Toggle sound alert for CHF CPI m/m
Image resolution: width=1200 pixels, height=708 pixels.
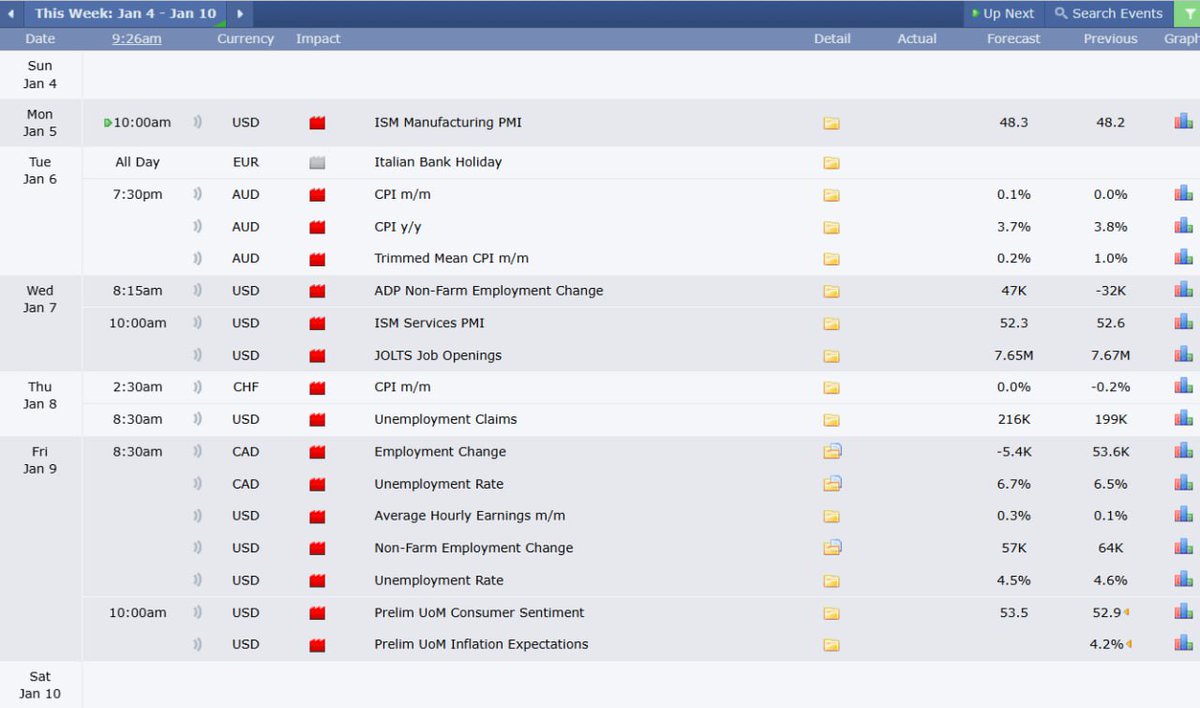pos(197,387)
